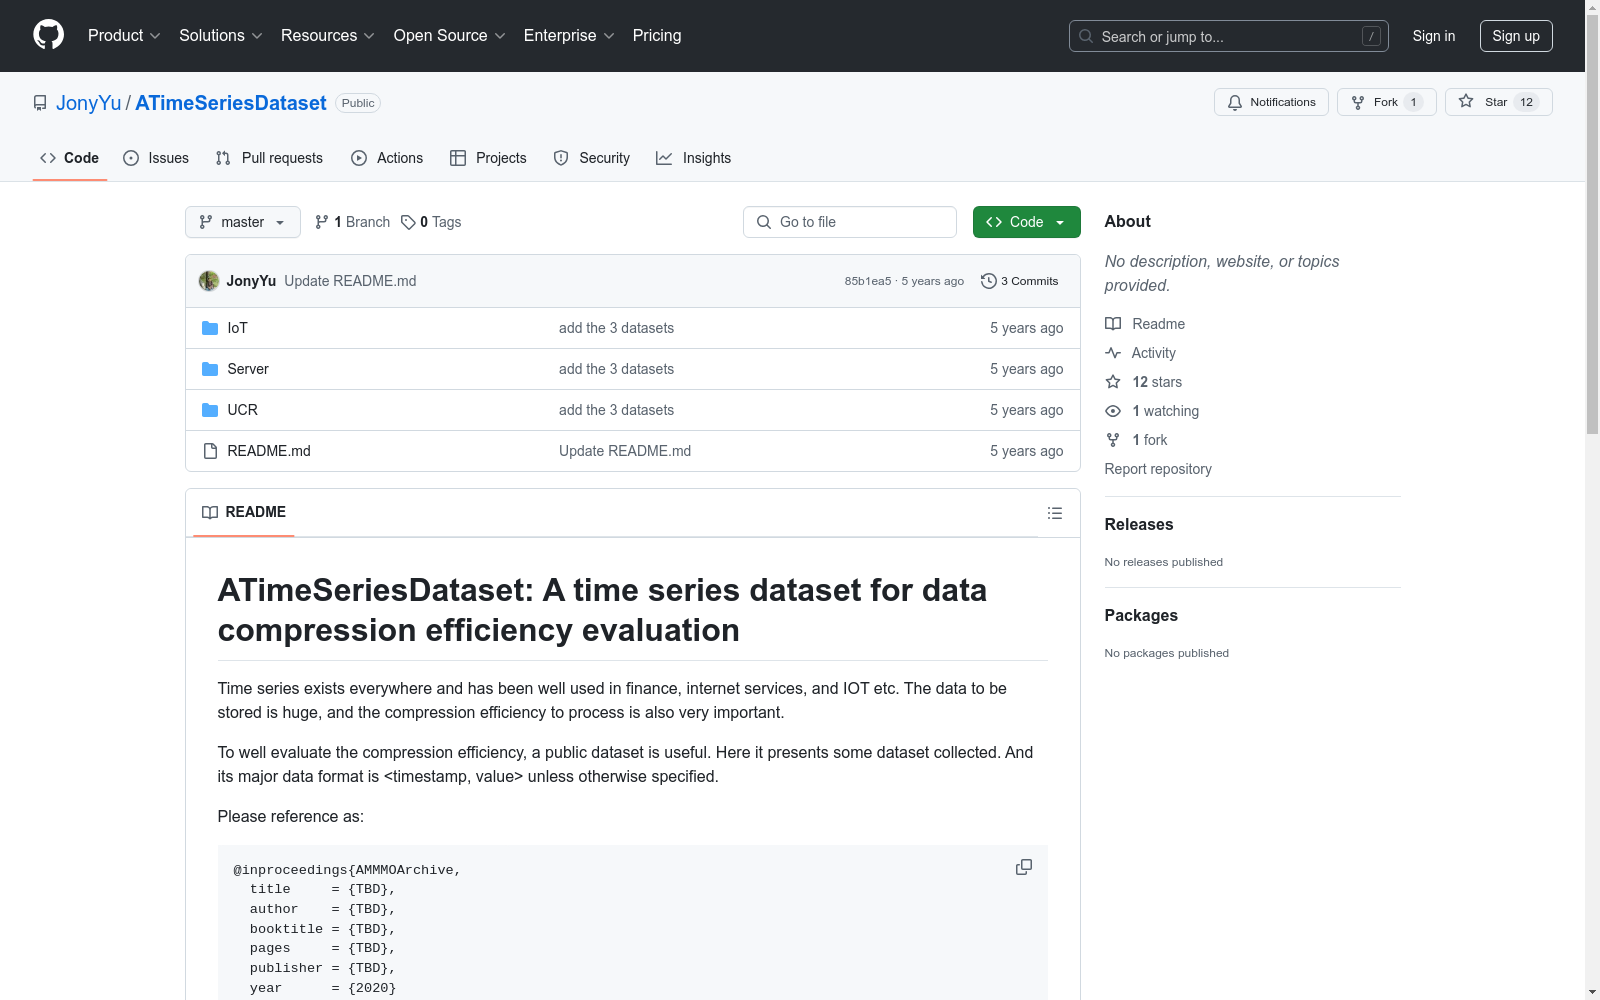Switch to the Issues tab
This screenshot has height=1000, width=1600.
click(x=156, y=158)
